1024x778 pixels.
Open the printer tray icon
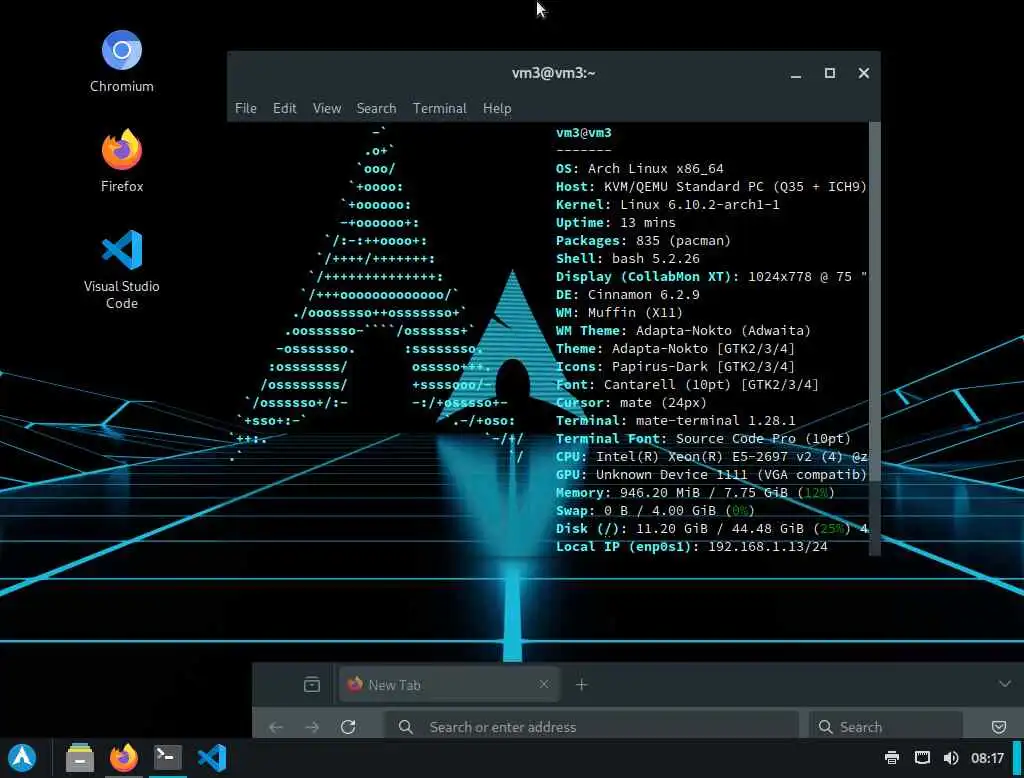click(x=891, y=758)
